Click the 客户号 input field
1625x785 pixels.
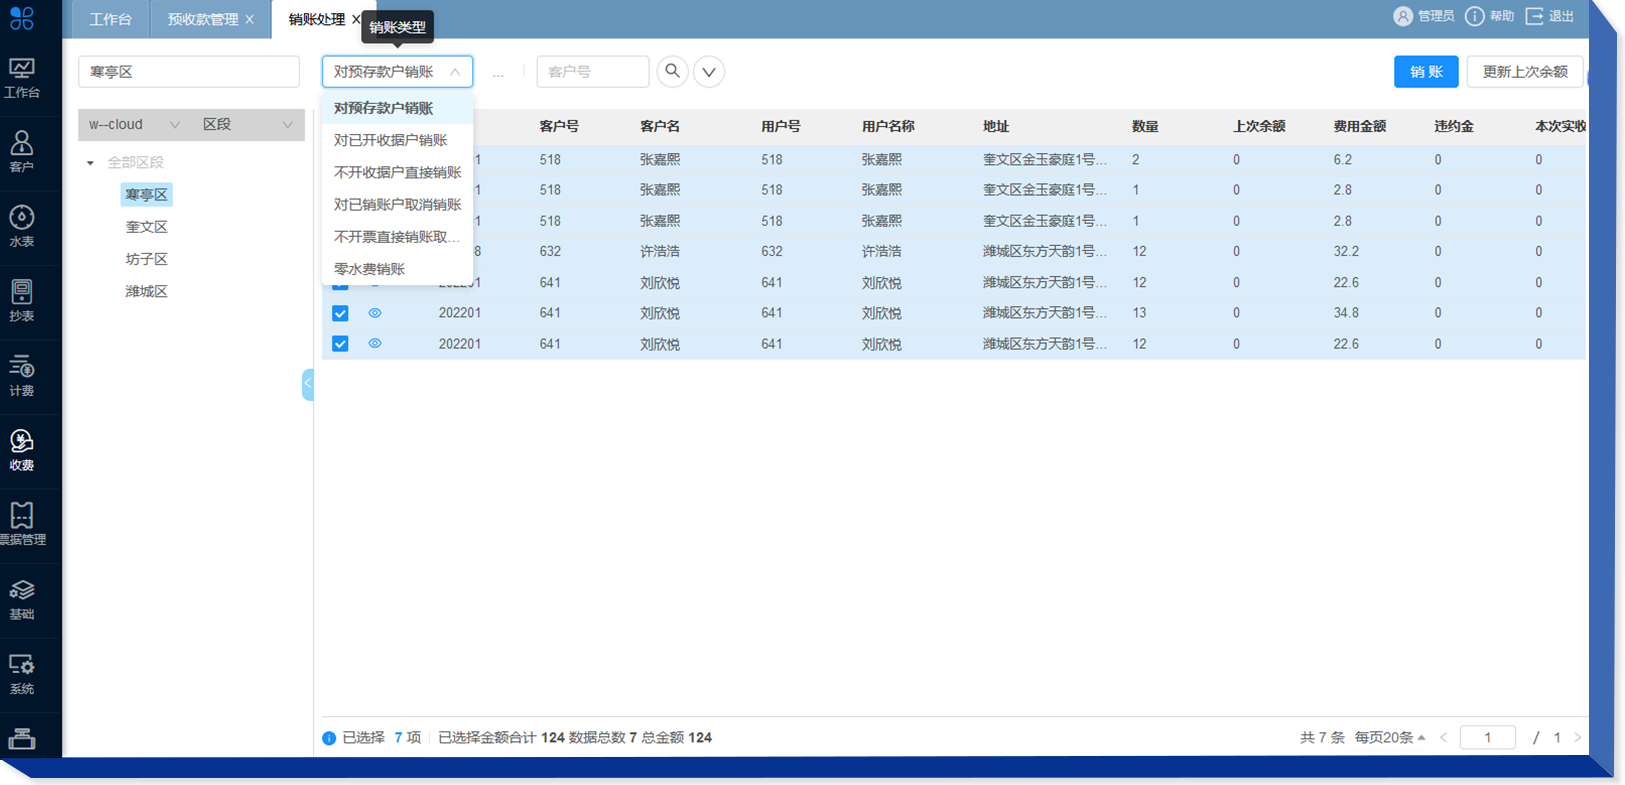[x=593, y=71]
